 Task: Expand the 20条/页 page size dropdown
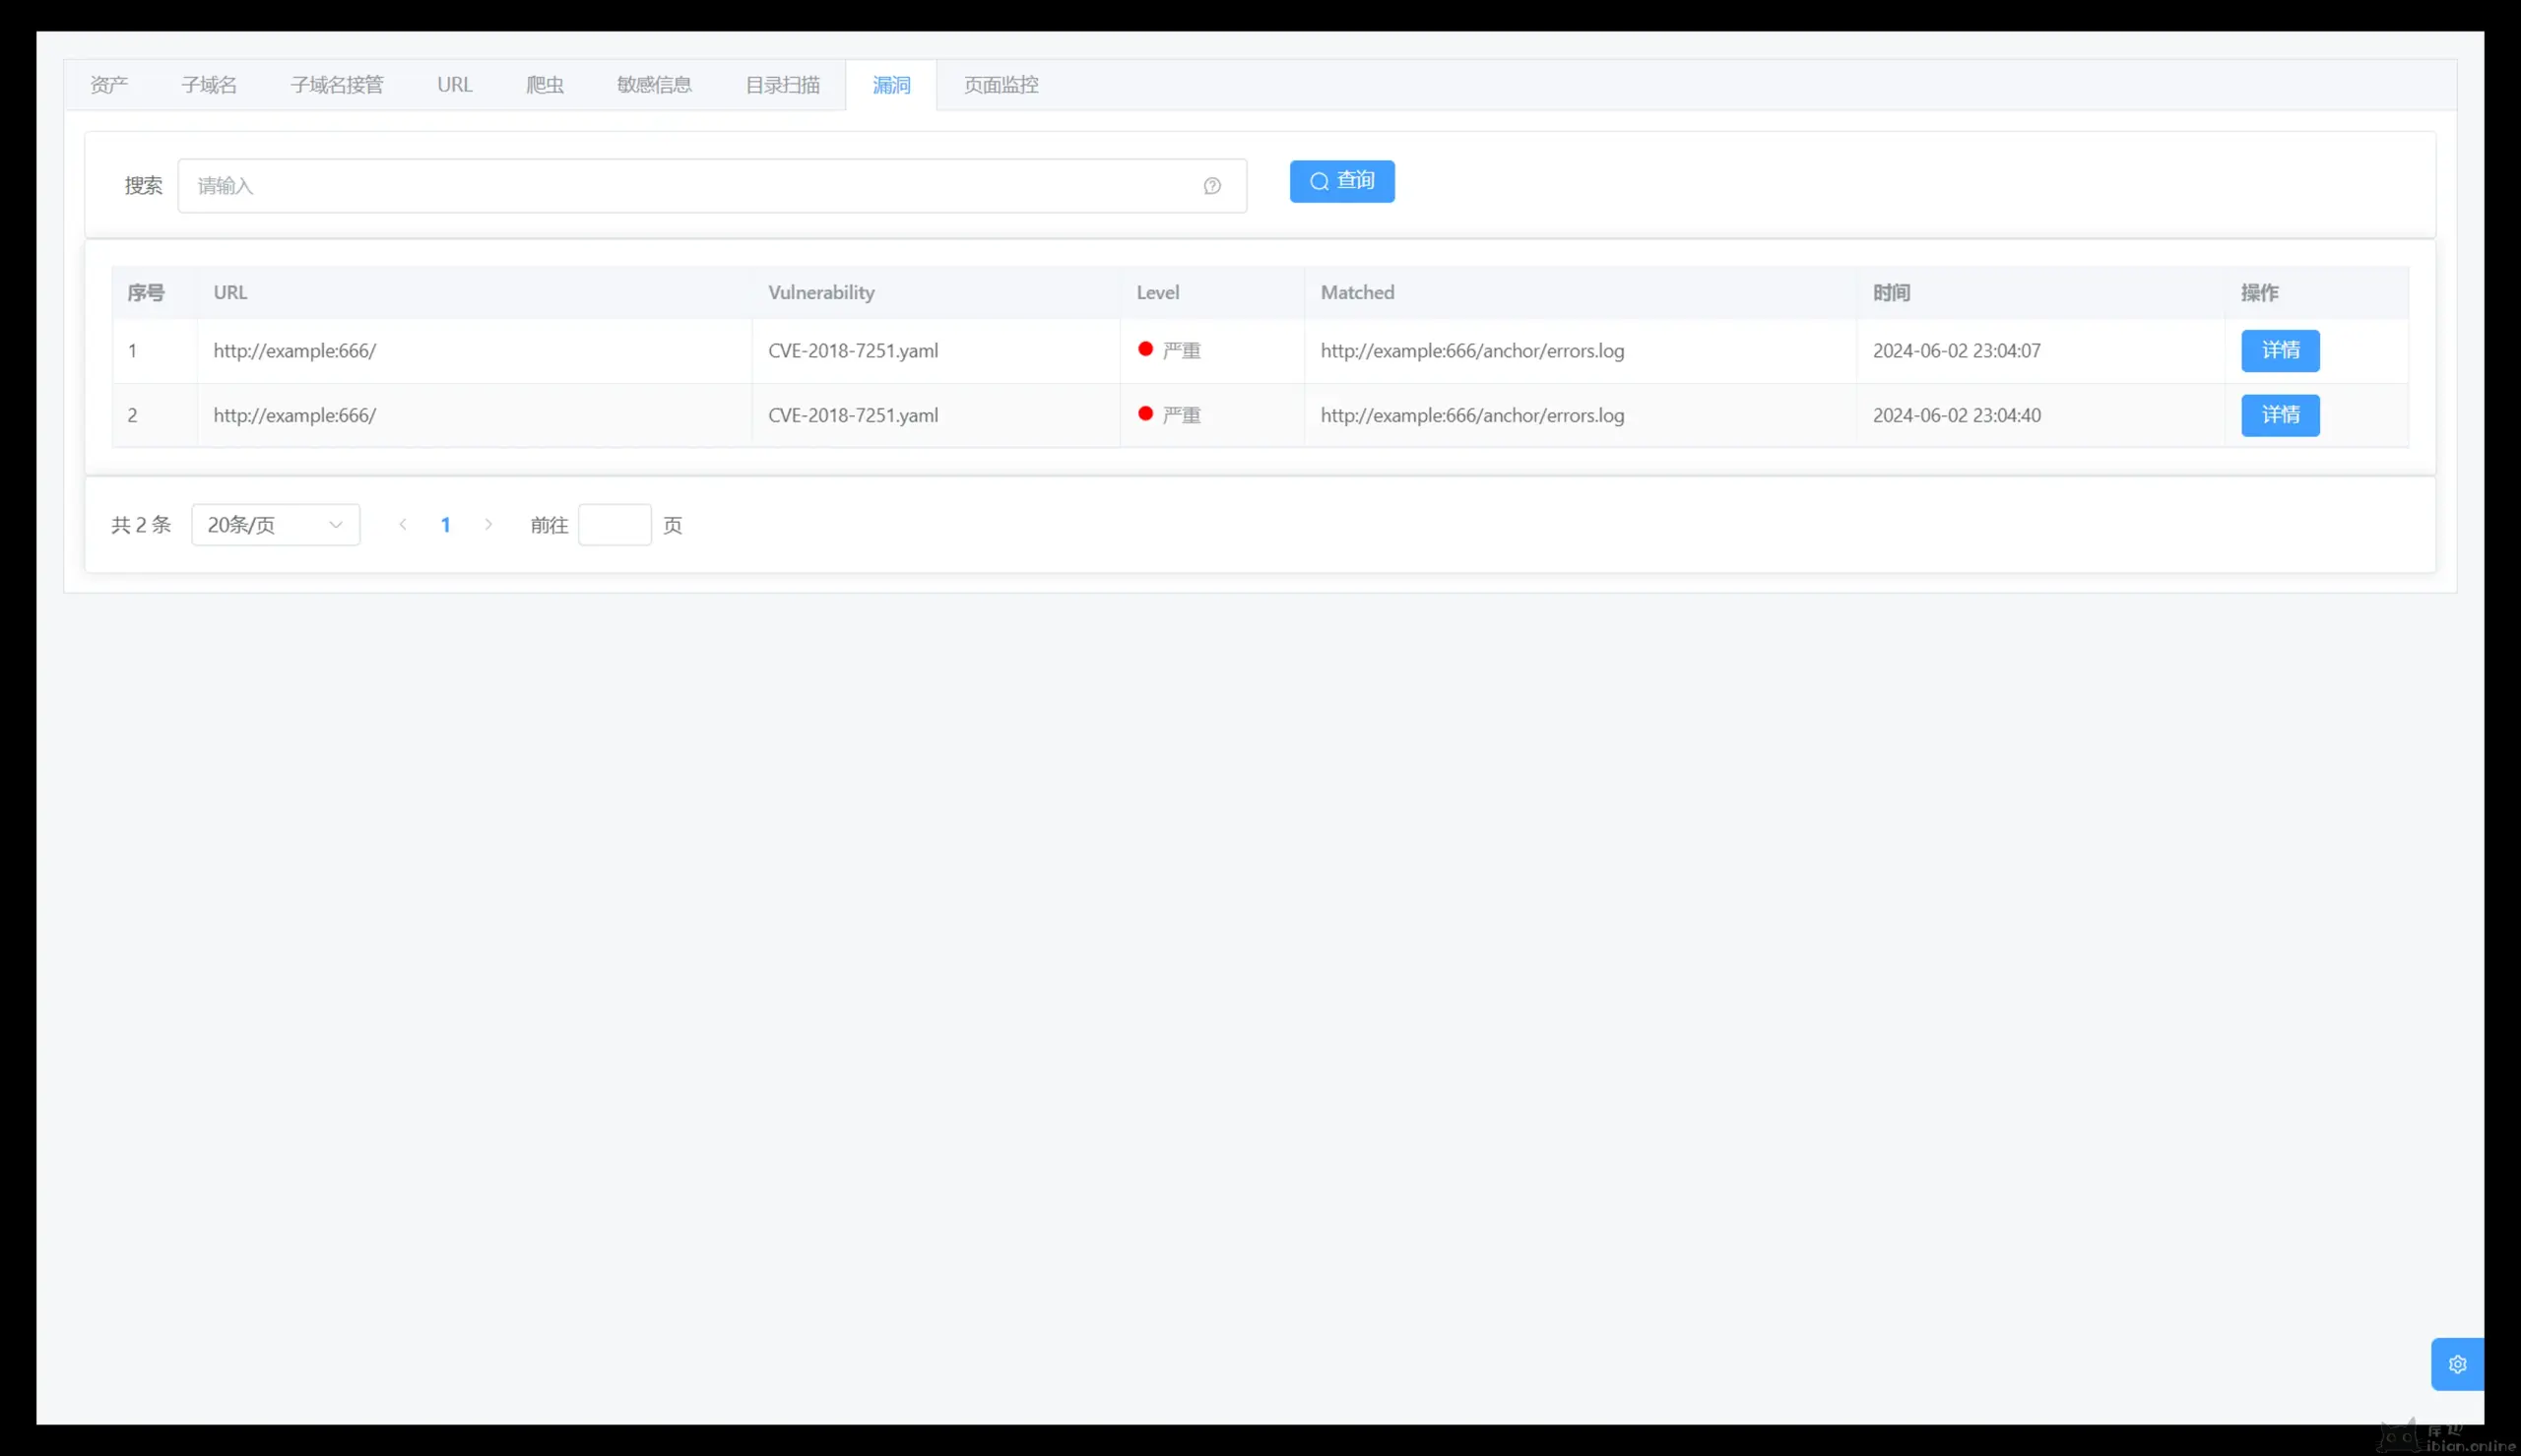coord(275,525)
